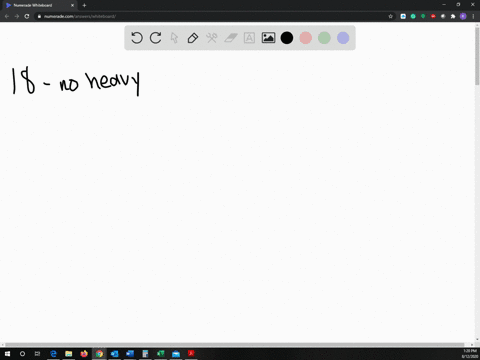This screenshot has height=360, width=480.
Task: Pick the eraser tool
Action: click(x=231, y=38)
